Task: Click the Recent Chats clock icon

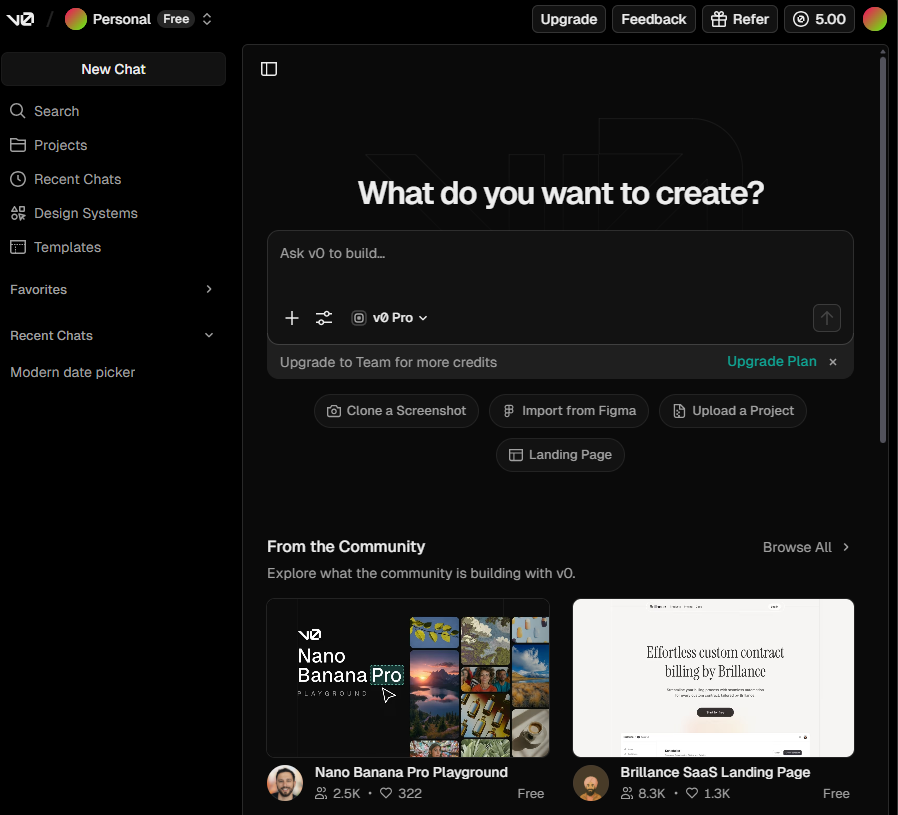Action: (18, 179)
